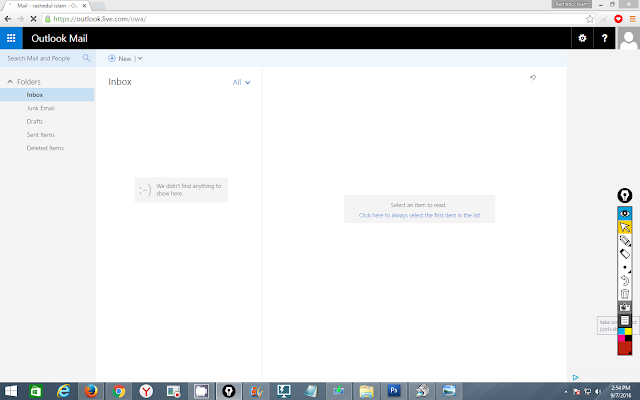Viewport: 640px width, 400px height.
Task: Click the camera take screenshot icon
Action: coord(624,307)
